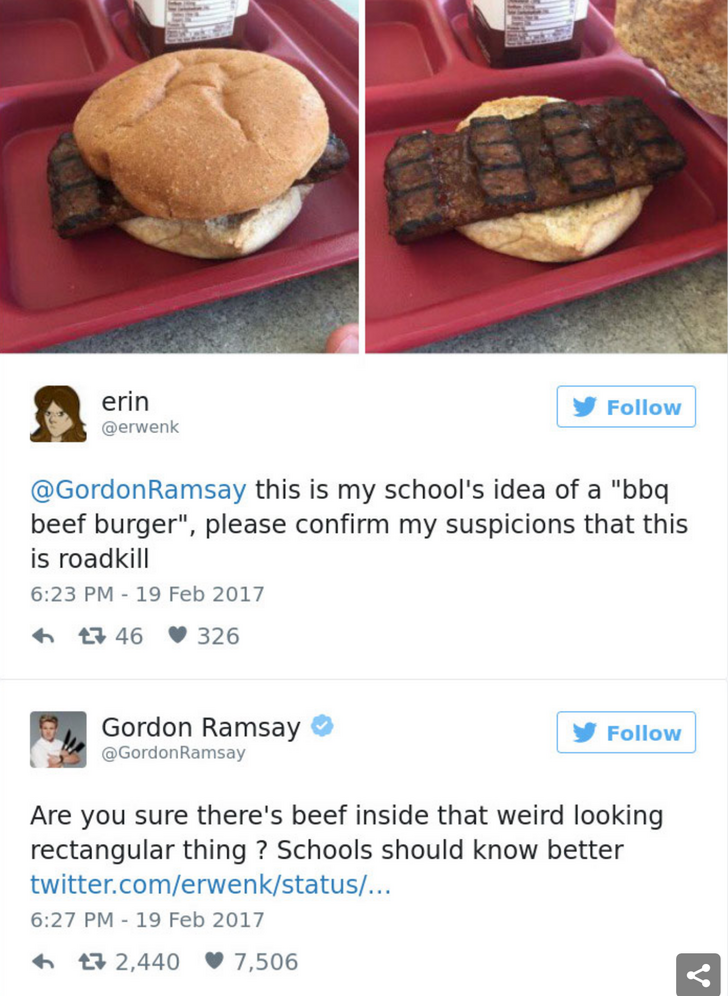Screen dimensions: 728x996
Task: Open the share icon in the bottom corner
Action: 698,974
